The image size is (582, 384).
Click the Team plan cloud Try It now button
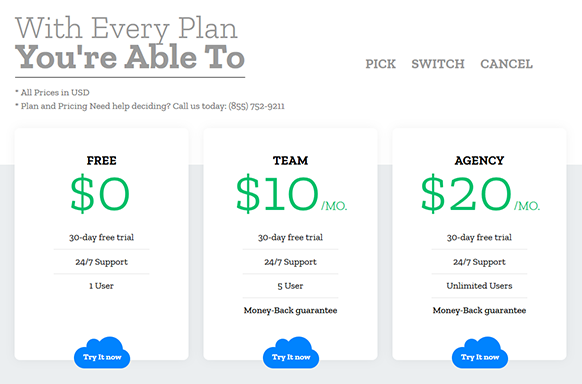point(291,353)
